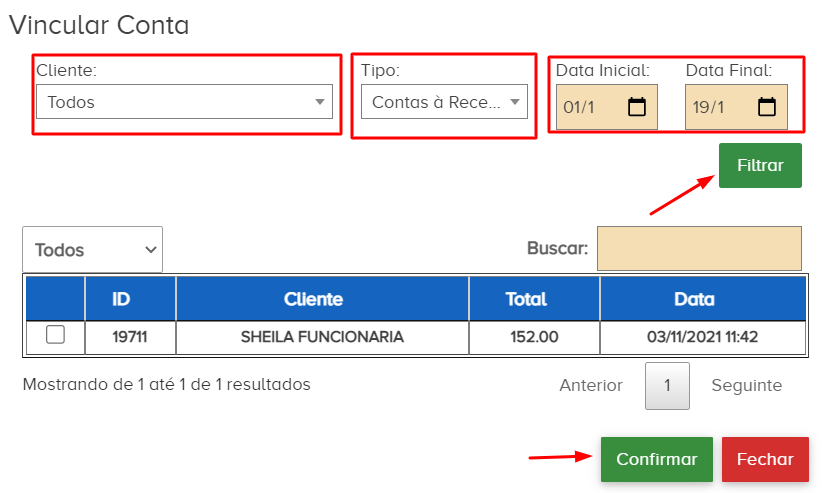Viewport: 825px width, 493px height.
Task: Expand the Cliente dropdown
Action: (184, 102)
